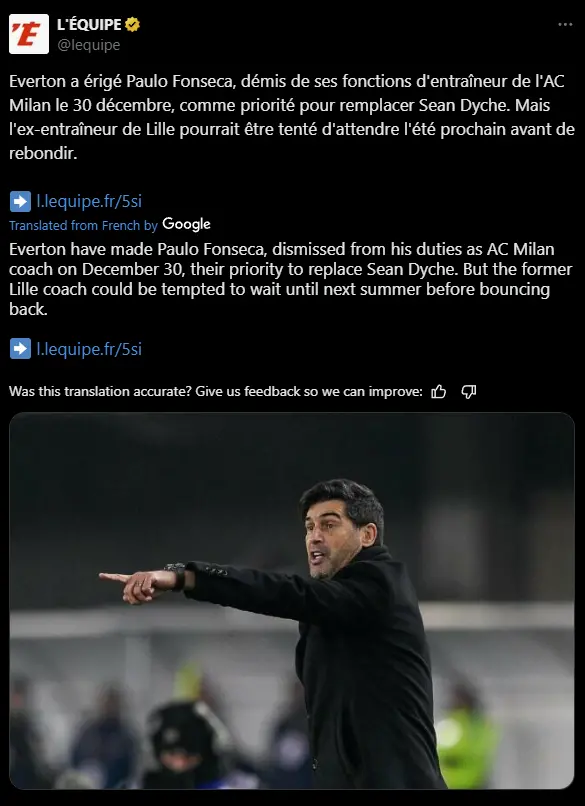This screenshot has width=585, height=806.
Task: Click 'back.' ending the English translation
Action: coord(28,309)
